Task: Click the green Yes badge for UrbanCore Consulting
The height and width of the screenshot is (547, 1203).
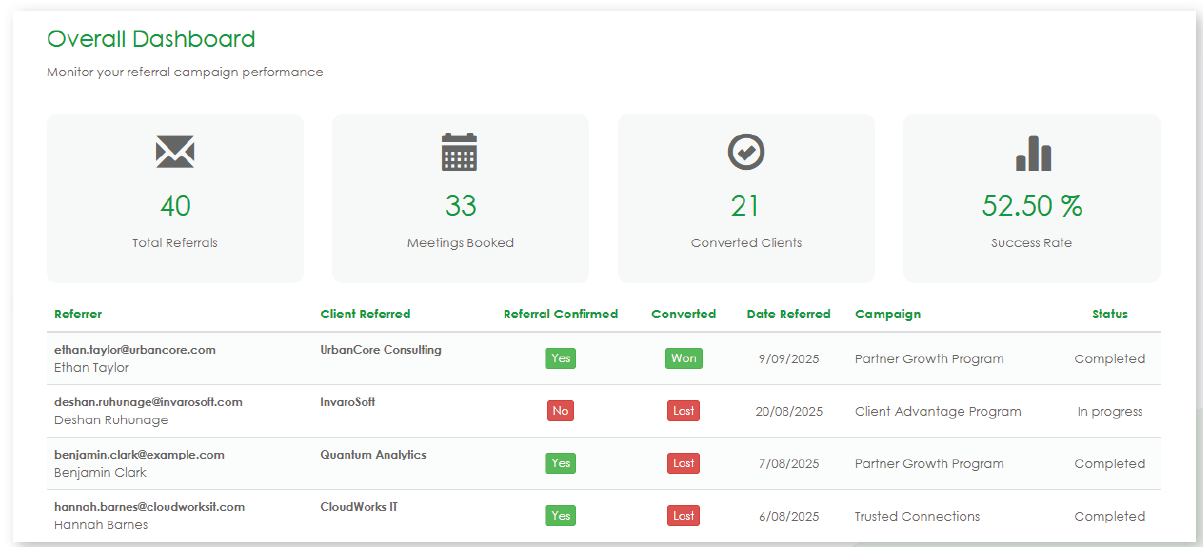Action: coord(560,358)
